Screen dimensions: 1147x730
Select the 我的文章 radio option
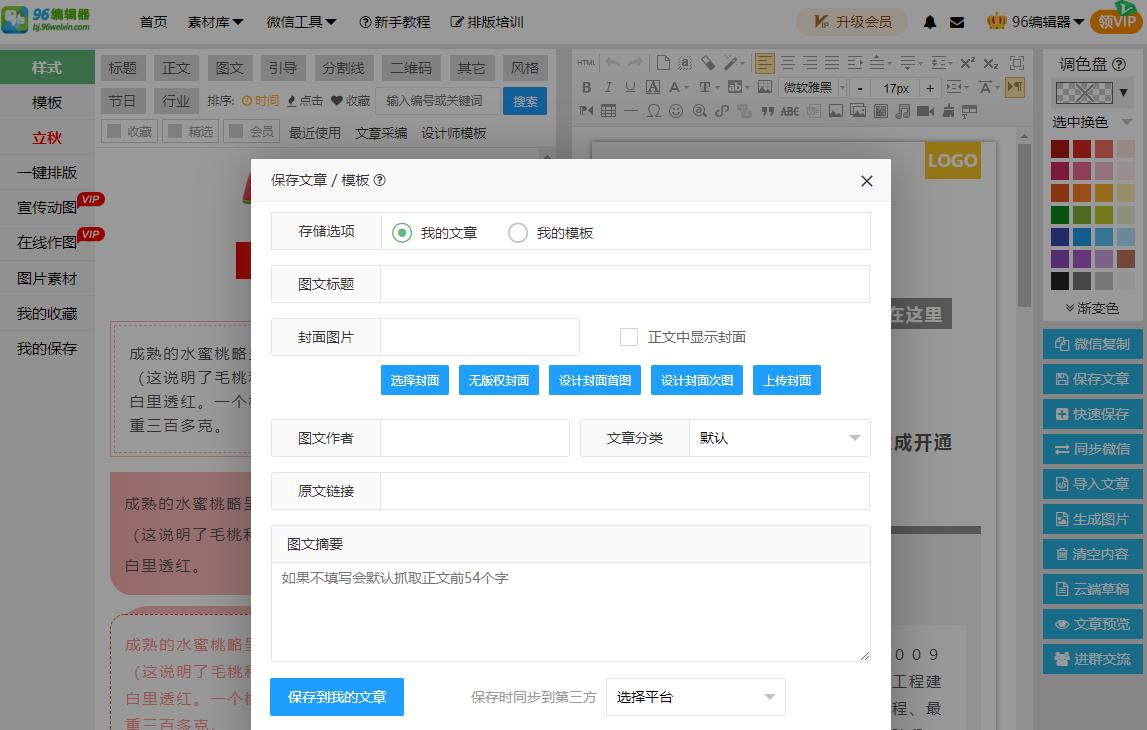(x=403, y=231)
